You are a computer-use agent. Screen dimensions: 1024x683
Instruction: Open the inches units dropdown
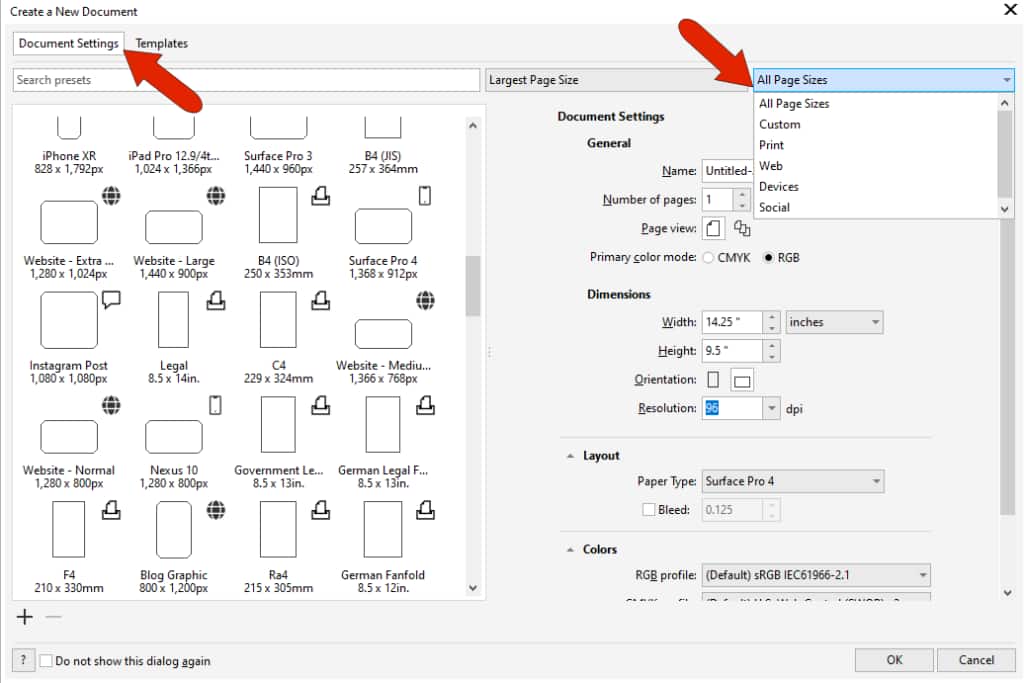(x=834, y=322)
